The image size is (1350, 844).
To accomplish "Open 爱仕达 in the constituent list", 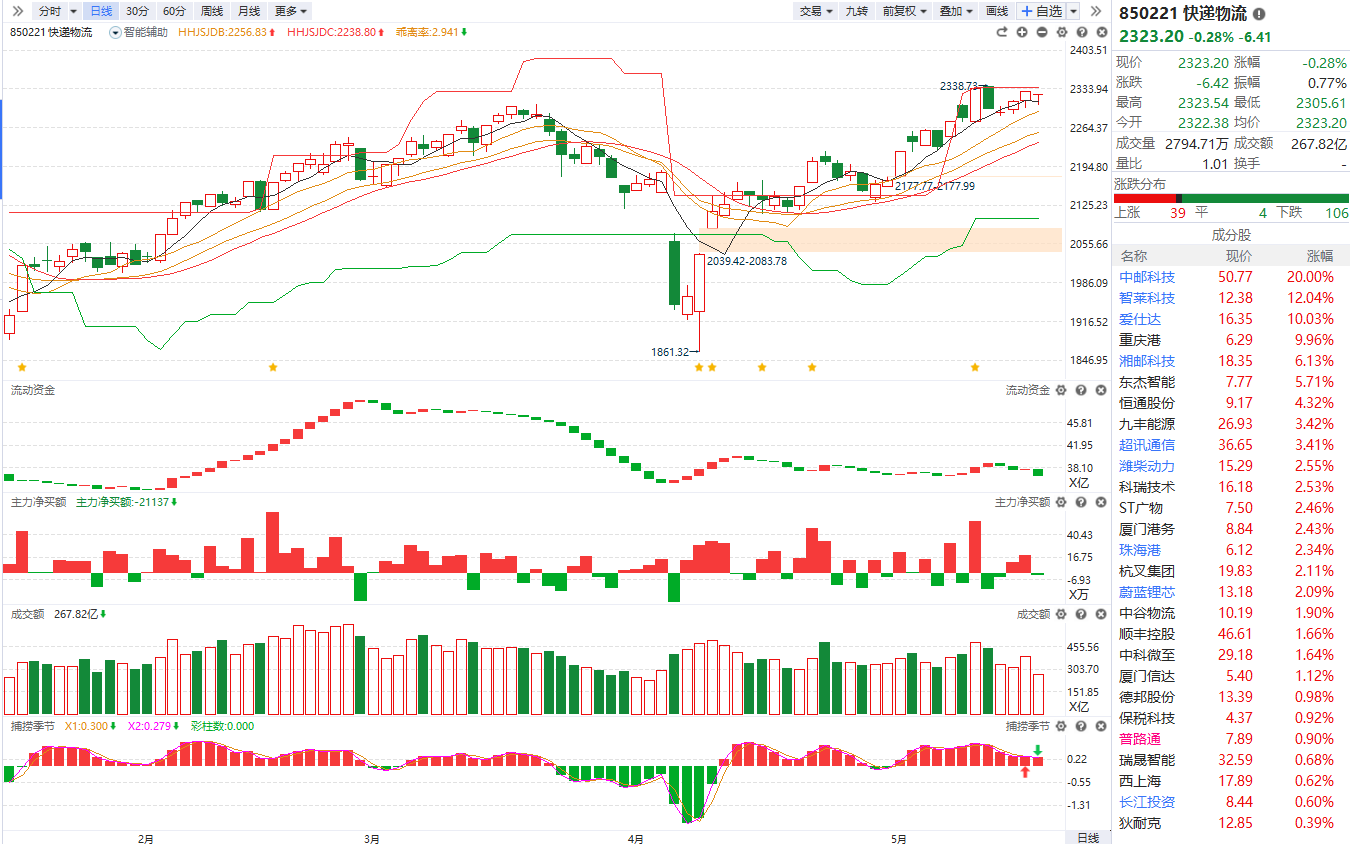I will (1140, 319).
